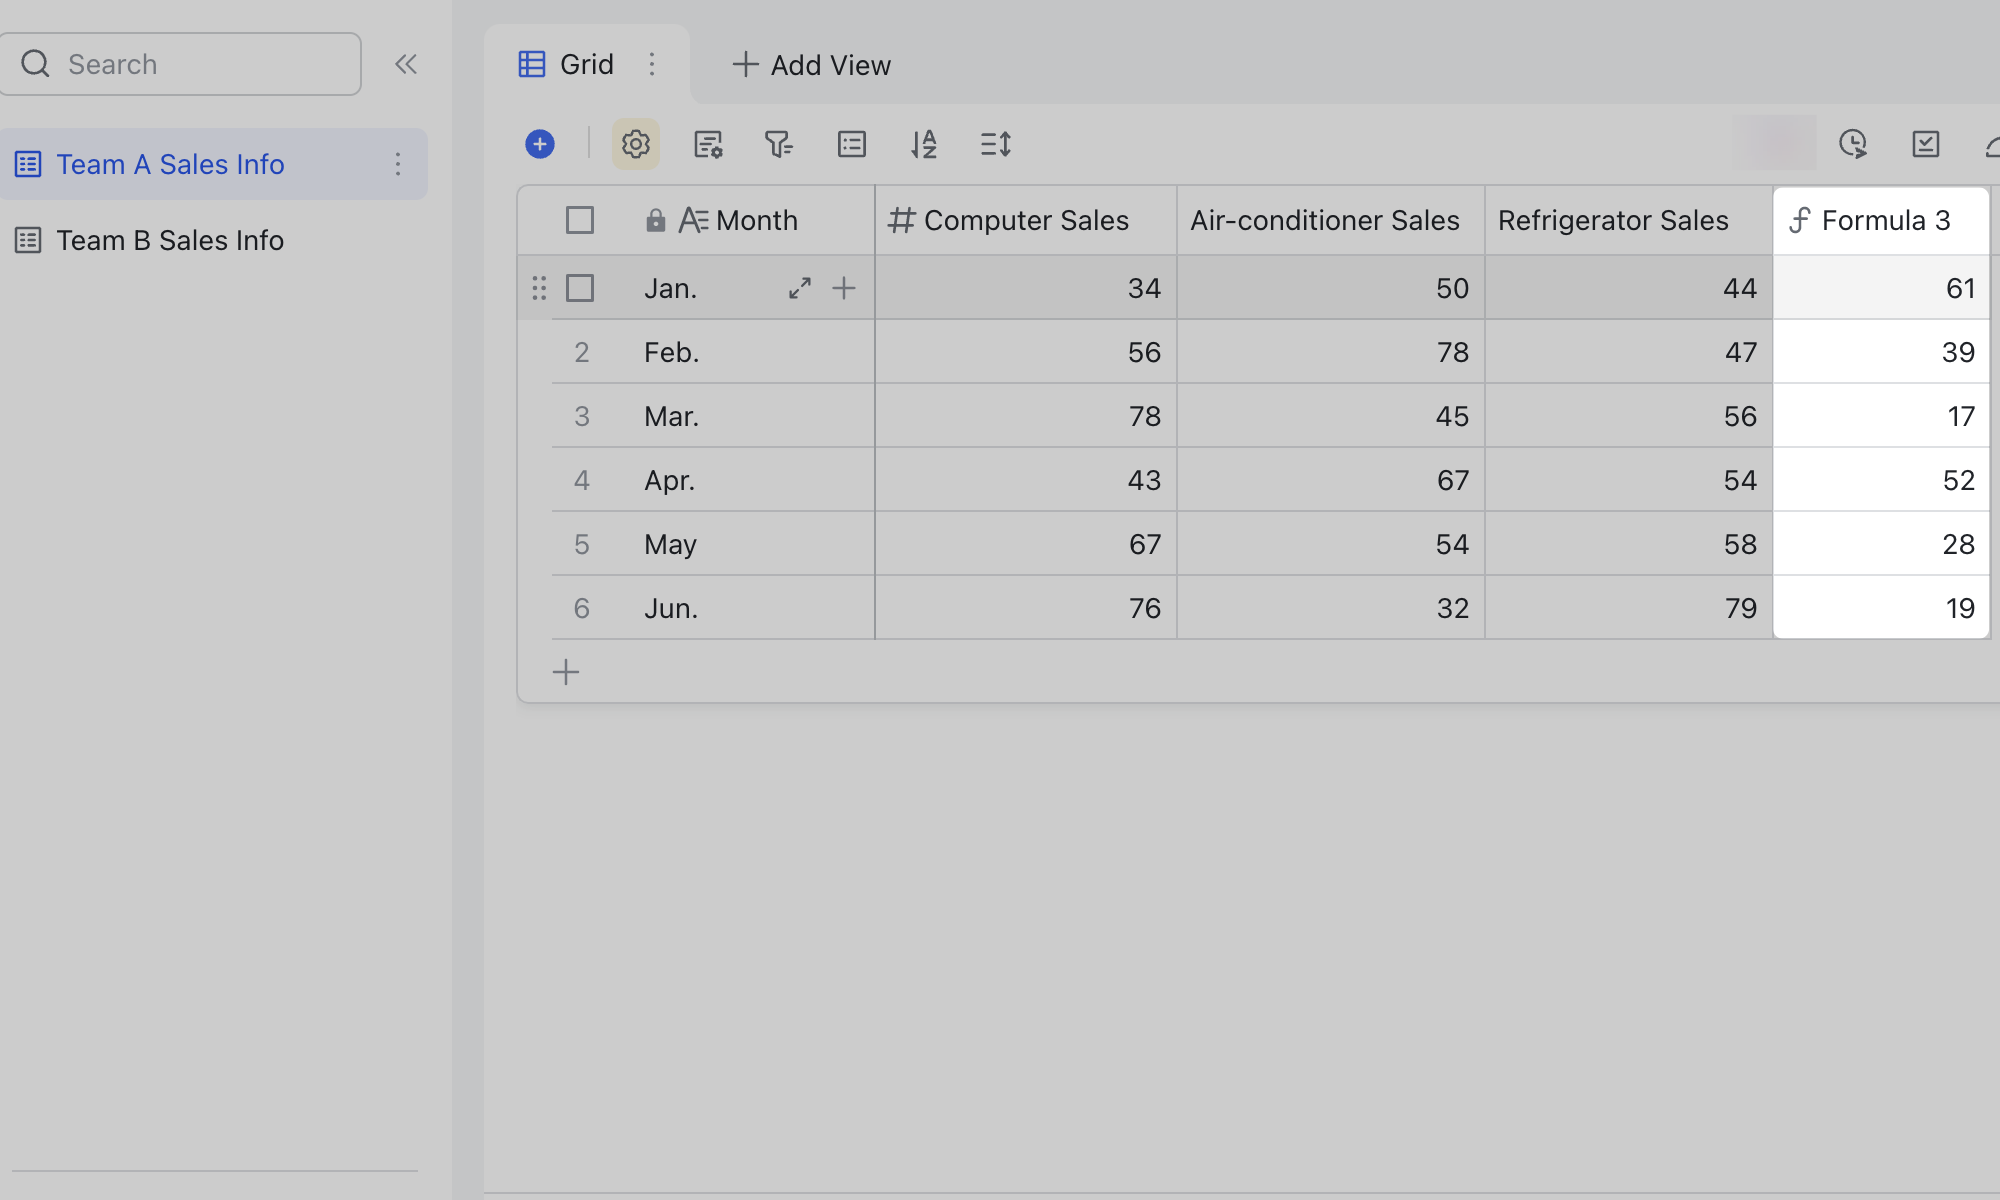Click the blue add record plus button

click(540, 144)
